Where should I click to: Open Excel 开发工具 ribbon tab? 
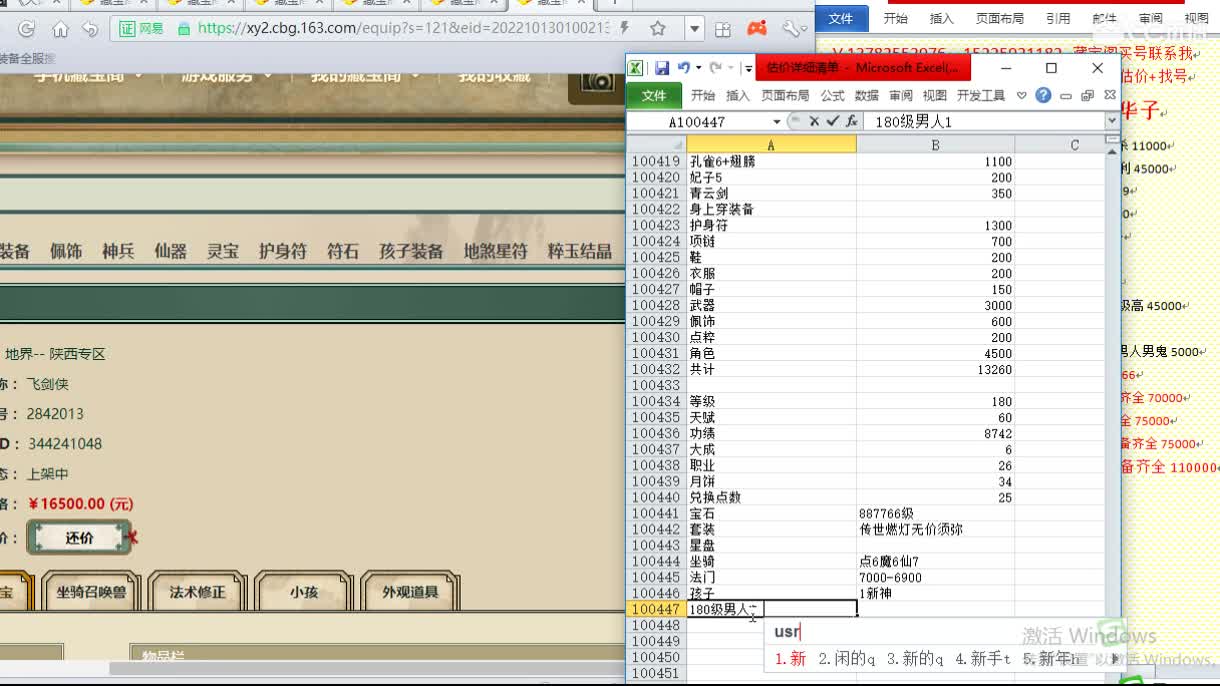(x=980, y=96)
